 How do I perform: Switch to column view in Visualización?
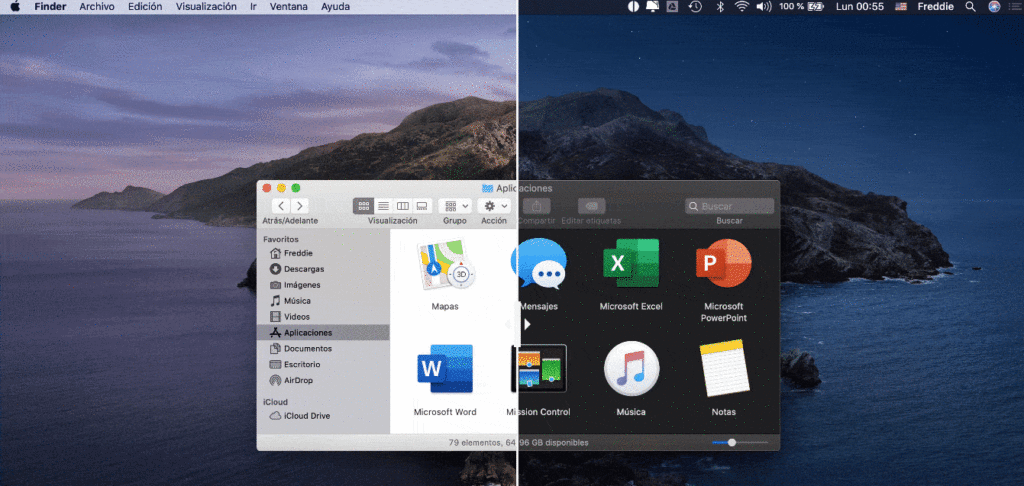pos(403,205)
